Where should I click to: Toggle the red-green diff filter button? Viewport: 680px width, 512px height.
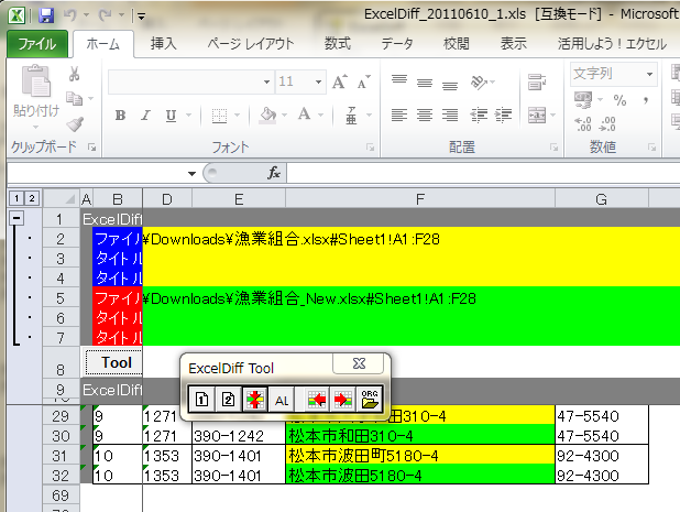255,399
